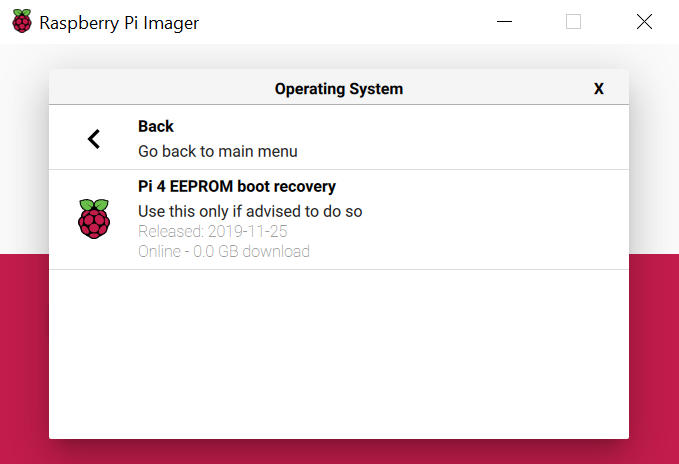The height and width of the screenshot is (464, 679).
Task: Click the back chevron arrow icon
Action: pyautogui.click(x=94, y=139)
